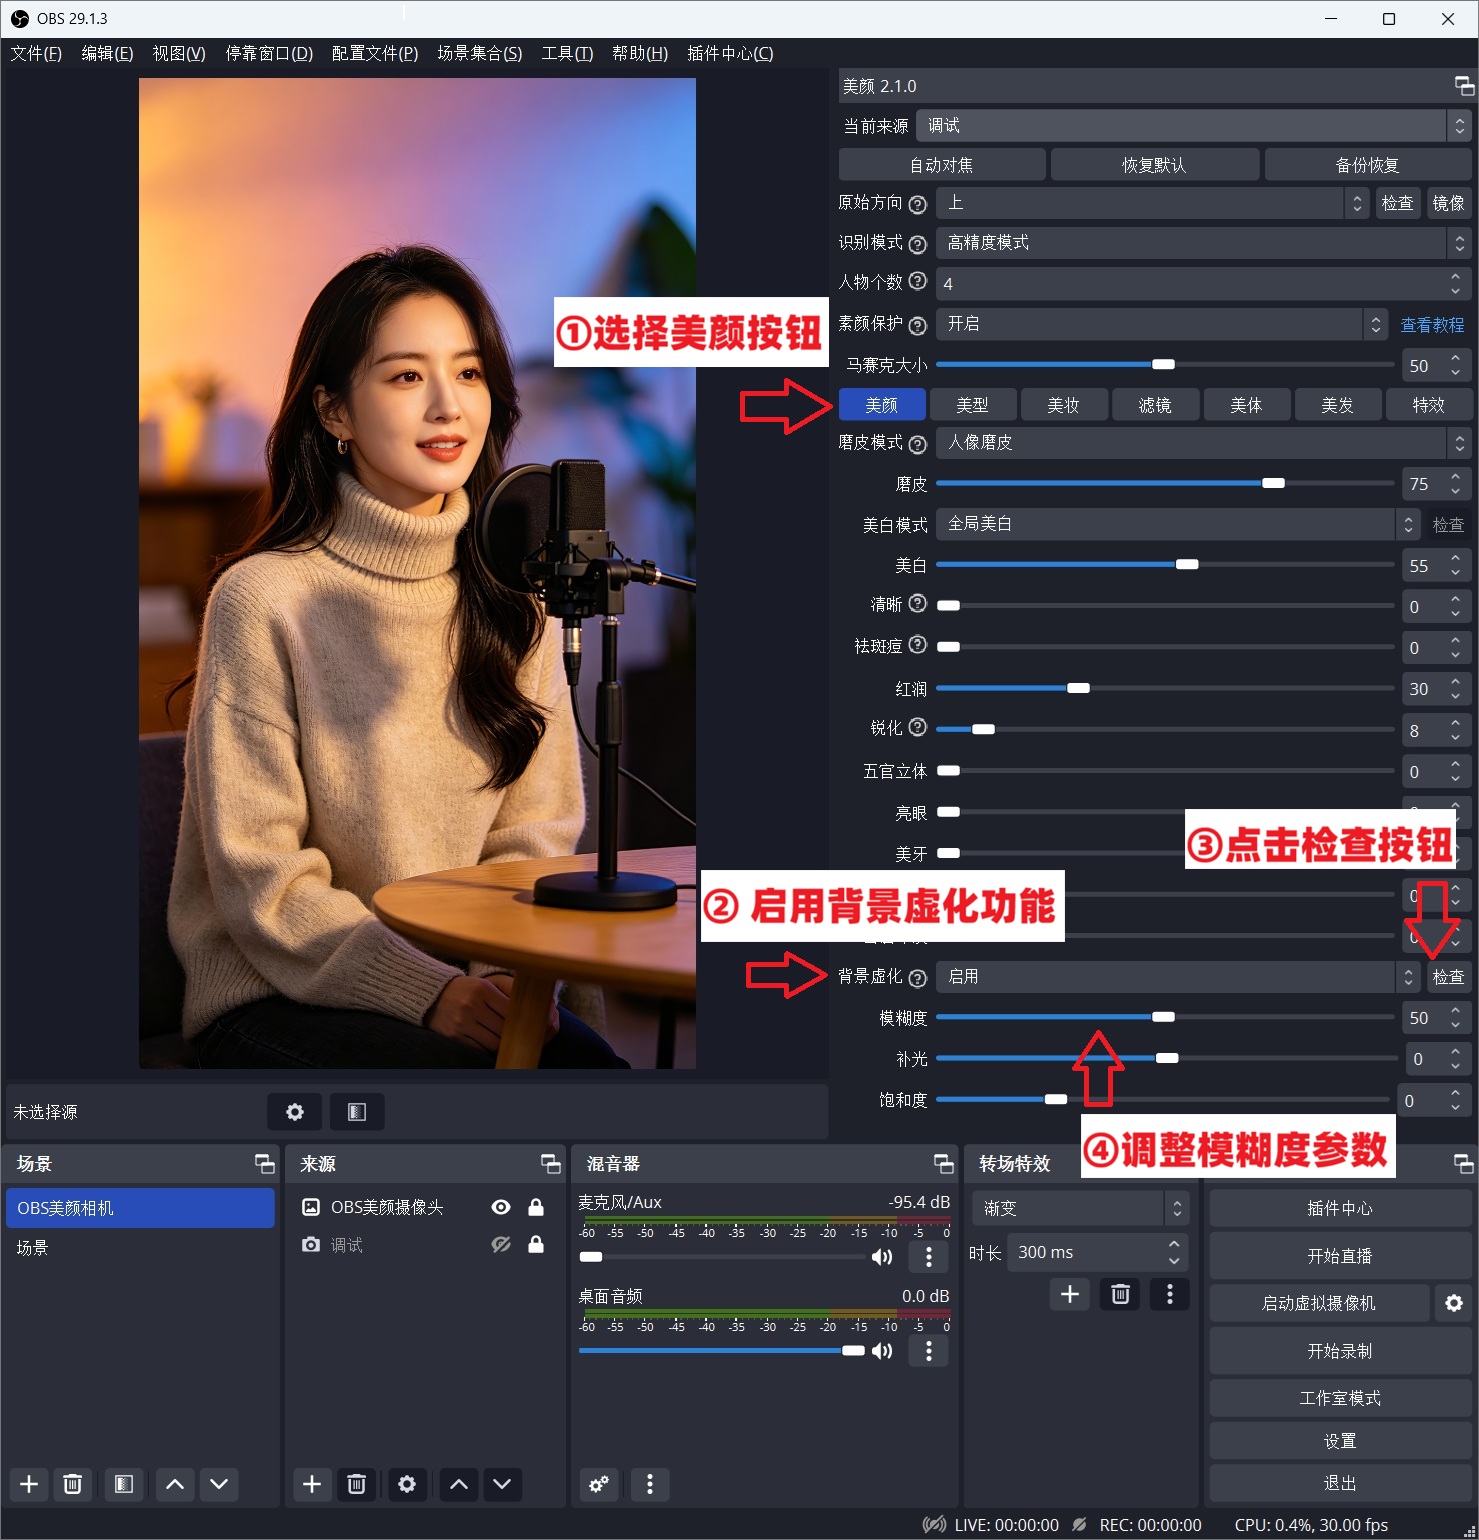Unlock the OBS美颜摄像头 source
This screenshot has height=1540, width=1479.
pyautogui.click(x=536, y=1207)
